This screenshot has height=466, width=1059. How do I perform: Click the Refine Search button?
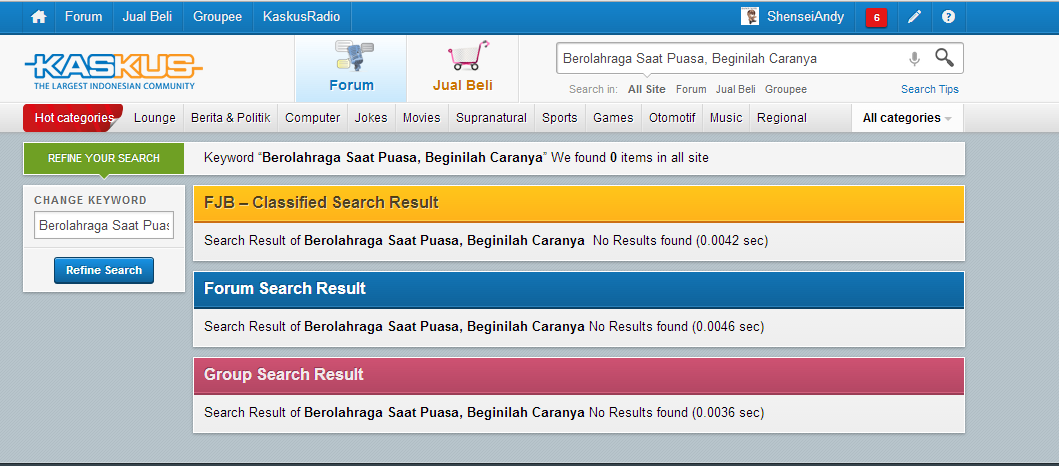(104, 270)
